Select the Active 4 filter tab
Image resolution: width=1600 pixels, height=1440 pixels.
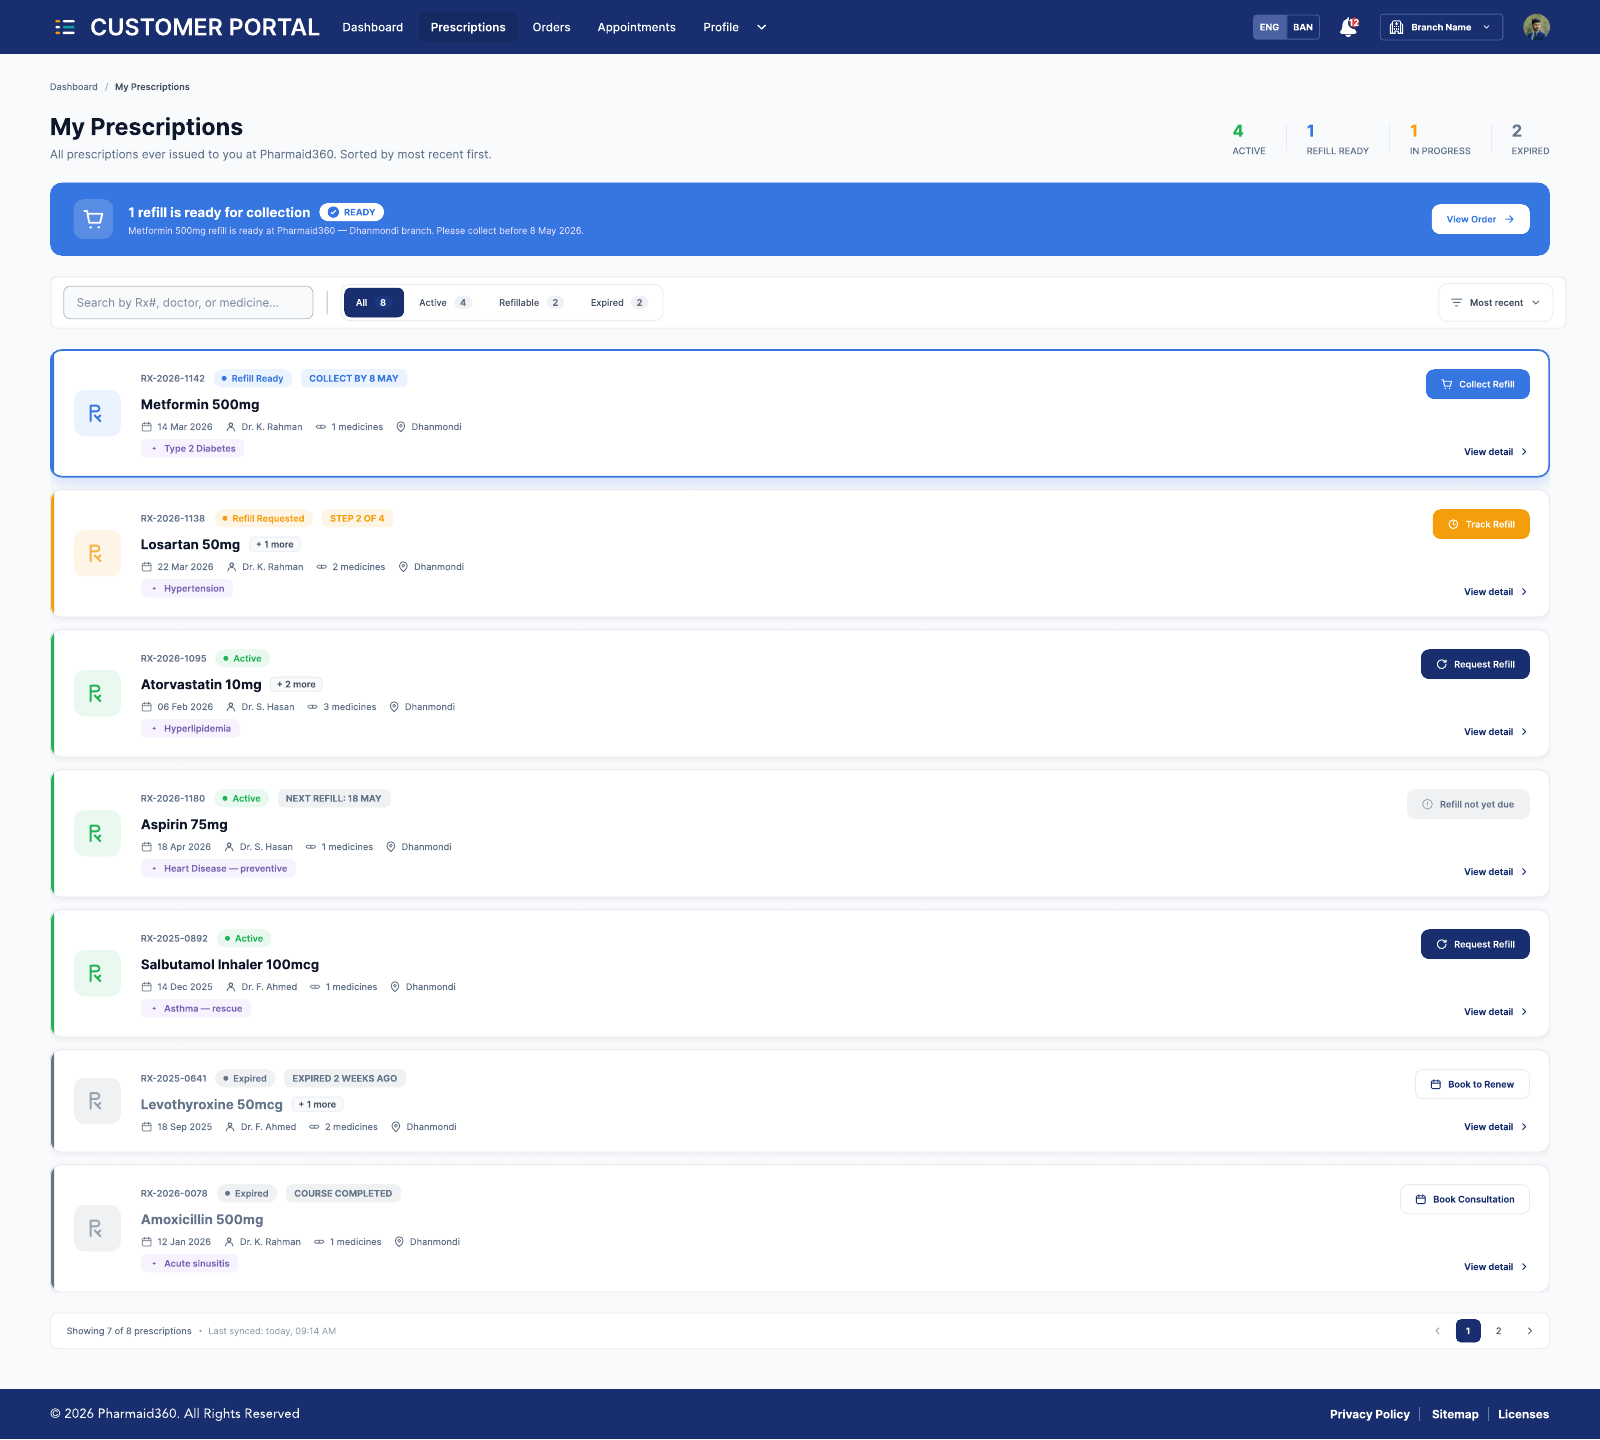444,303
